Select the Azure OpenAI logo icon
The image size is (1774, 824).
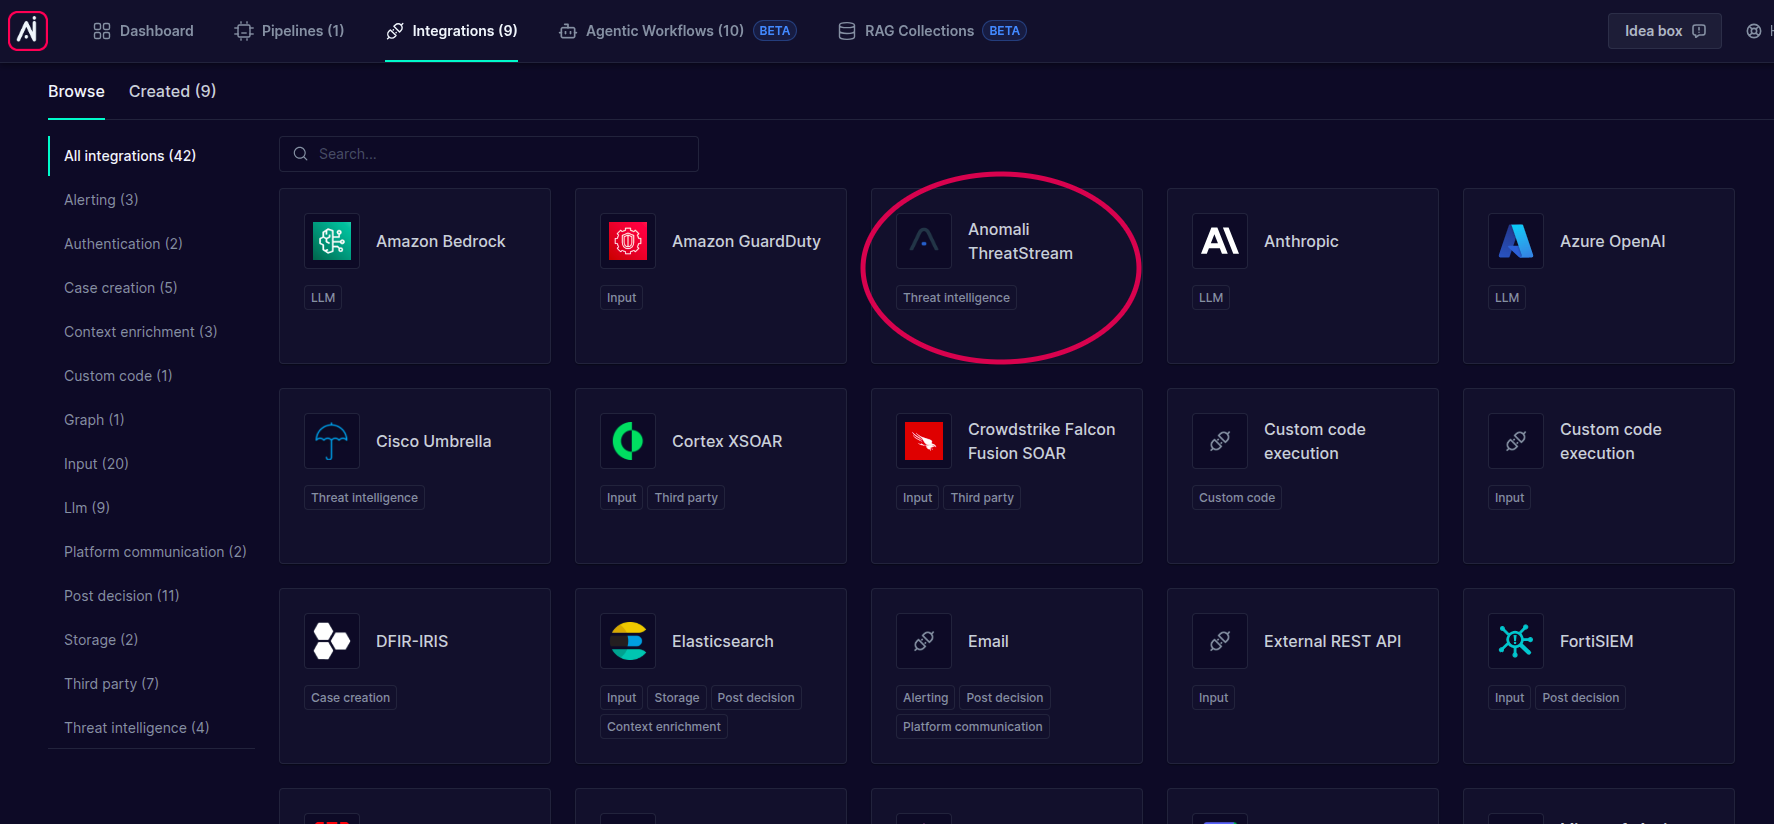(x=1516, y=241)
